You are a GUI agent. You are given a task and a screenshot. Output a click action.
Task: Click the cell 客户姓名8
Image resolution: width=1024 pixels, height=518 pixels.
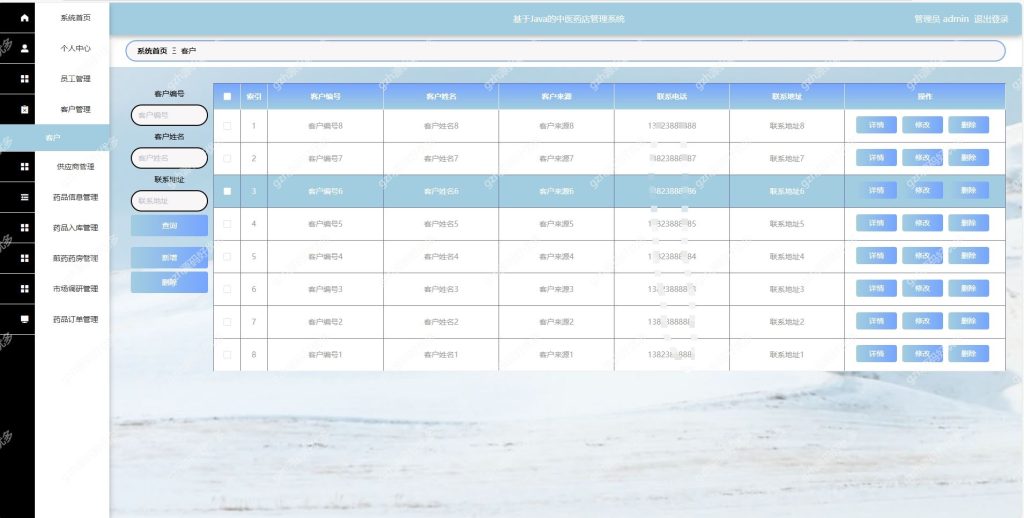tap(441, 126)
